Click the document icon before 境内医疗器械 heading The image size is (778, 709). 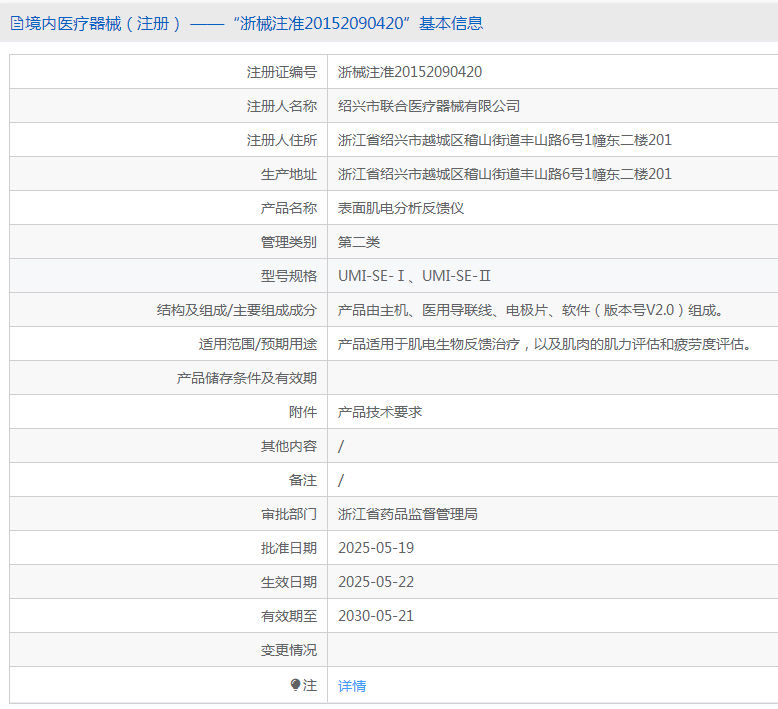(x=17, y=23)
